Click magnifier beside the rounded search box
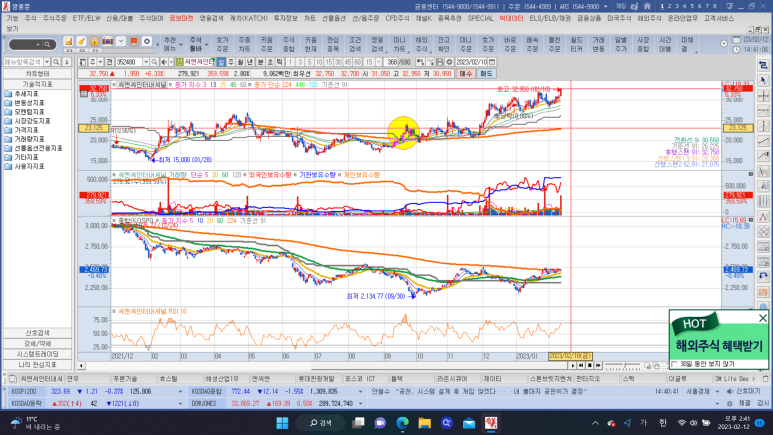The width and height of the screenshot is (773, 435). (47, 44)
